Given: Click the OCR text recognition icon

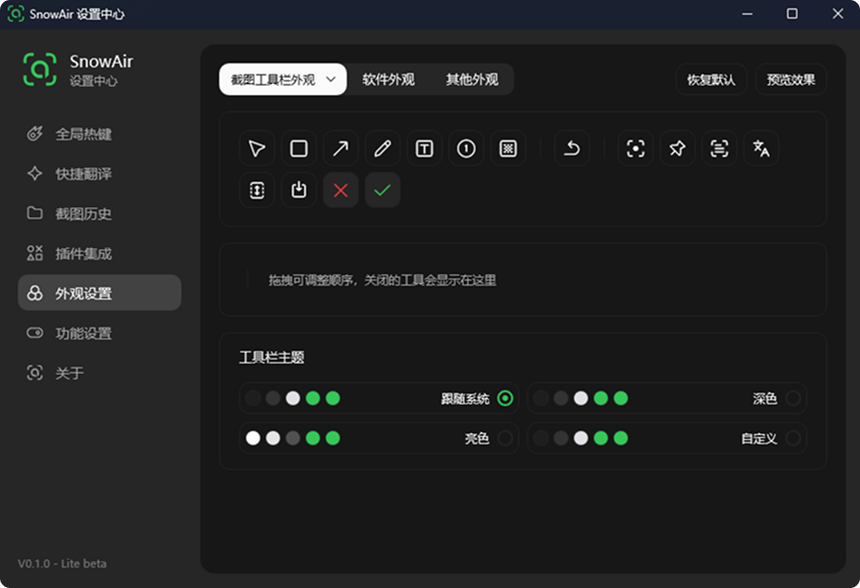Looking at the screenshot, I should 719,149.
